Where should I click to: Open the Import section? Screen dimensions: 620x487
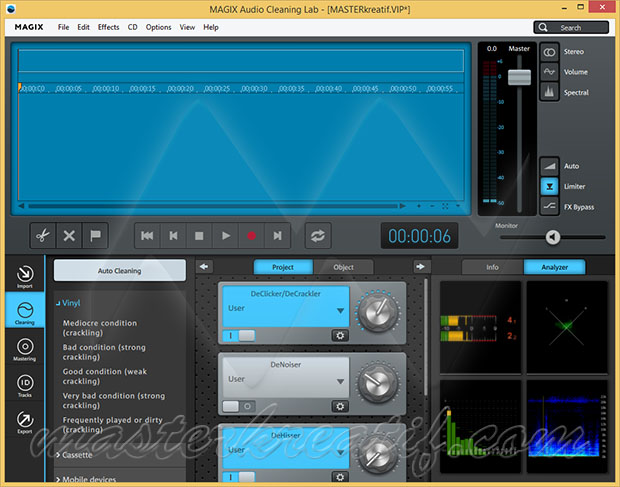pos(25,276)
